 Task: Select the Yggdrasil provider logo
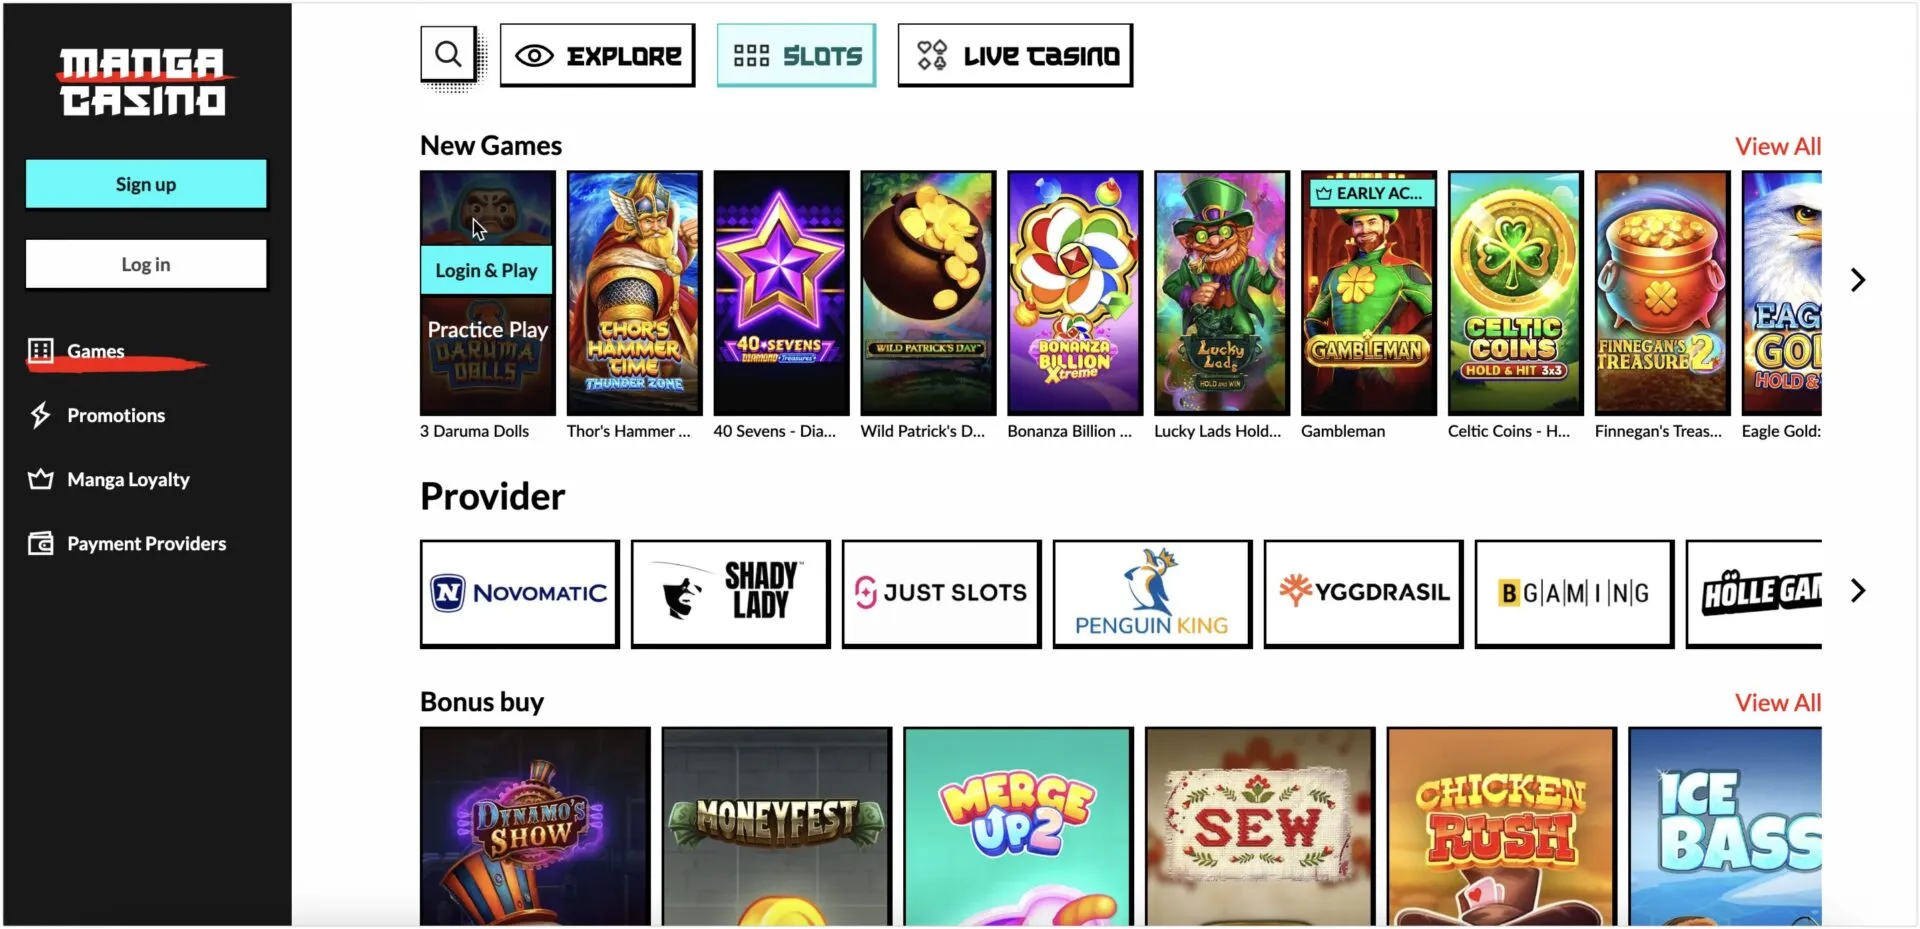point(1363,593)
